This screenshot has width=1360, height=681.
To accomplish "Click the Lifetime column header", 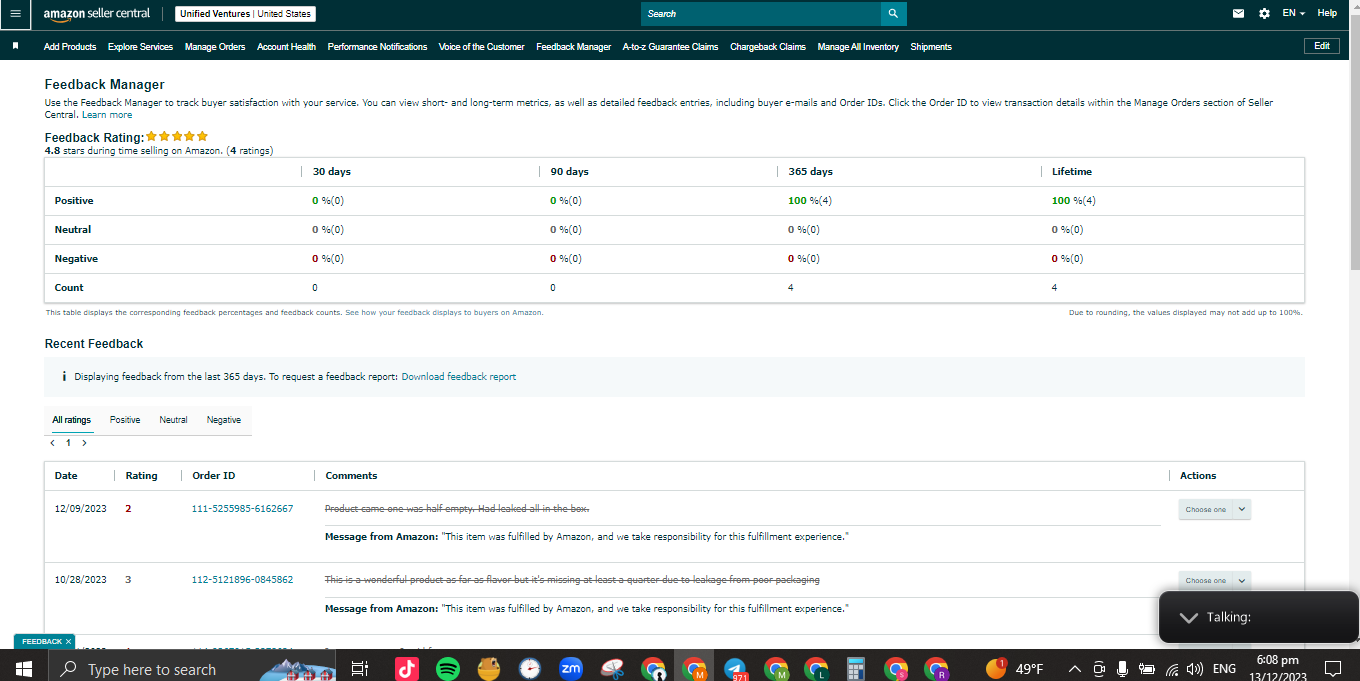I will (1072, 172).
